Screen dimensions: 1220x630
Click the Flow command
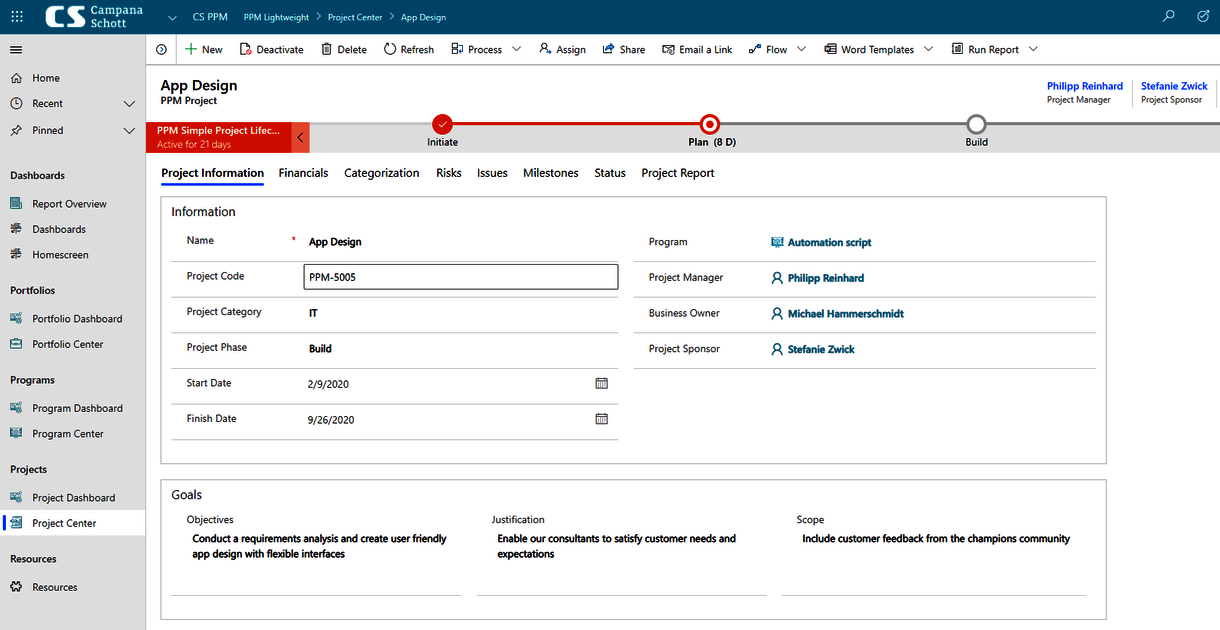[768, 49]
